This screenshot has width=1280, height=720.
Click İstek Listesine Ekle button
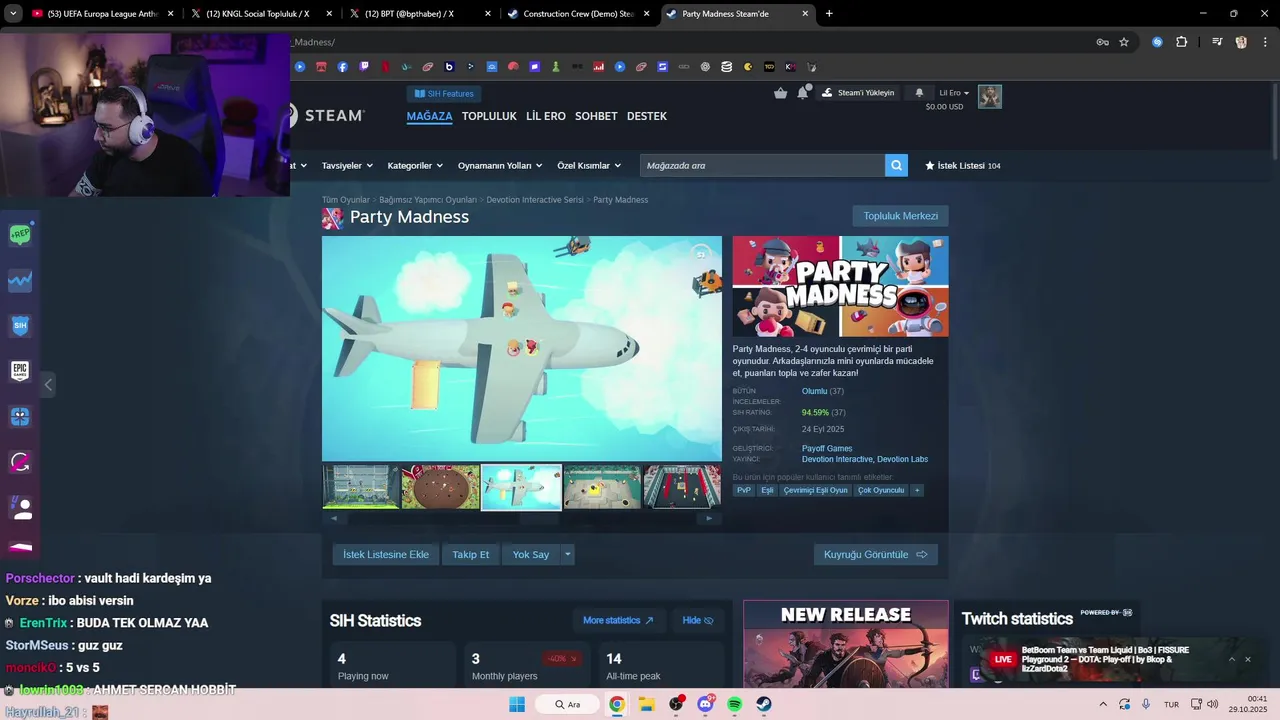[x=386, y=554]
